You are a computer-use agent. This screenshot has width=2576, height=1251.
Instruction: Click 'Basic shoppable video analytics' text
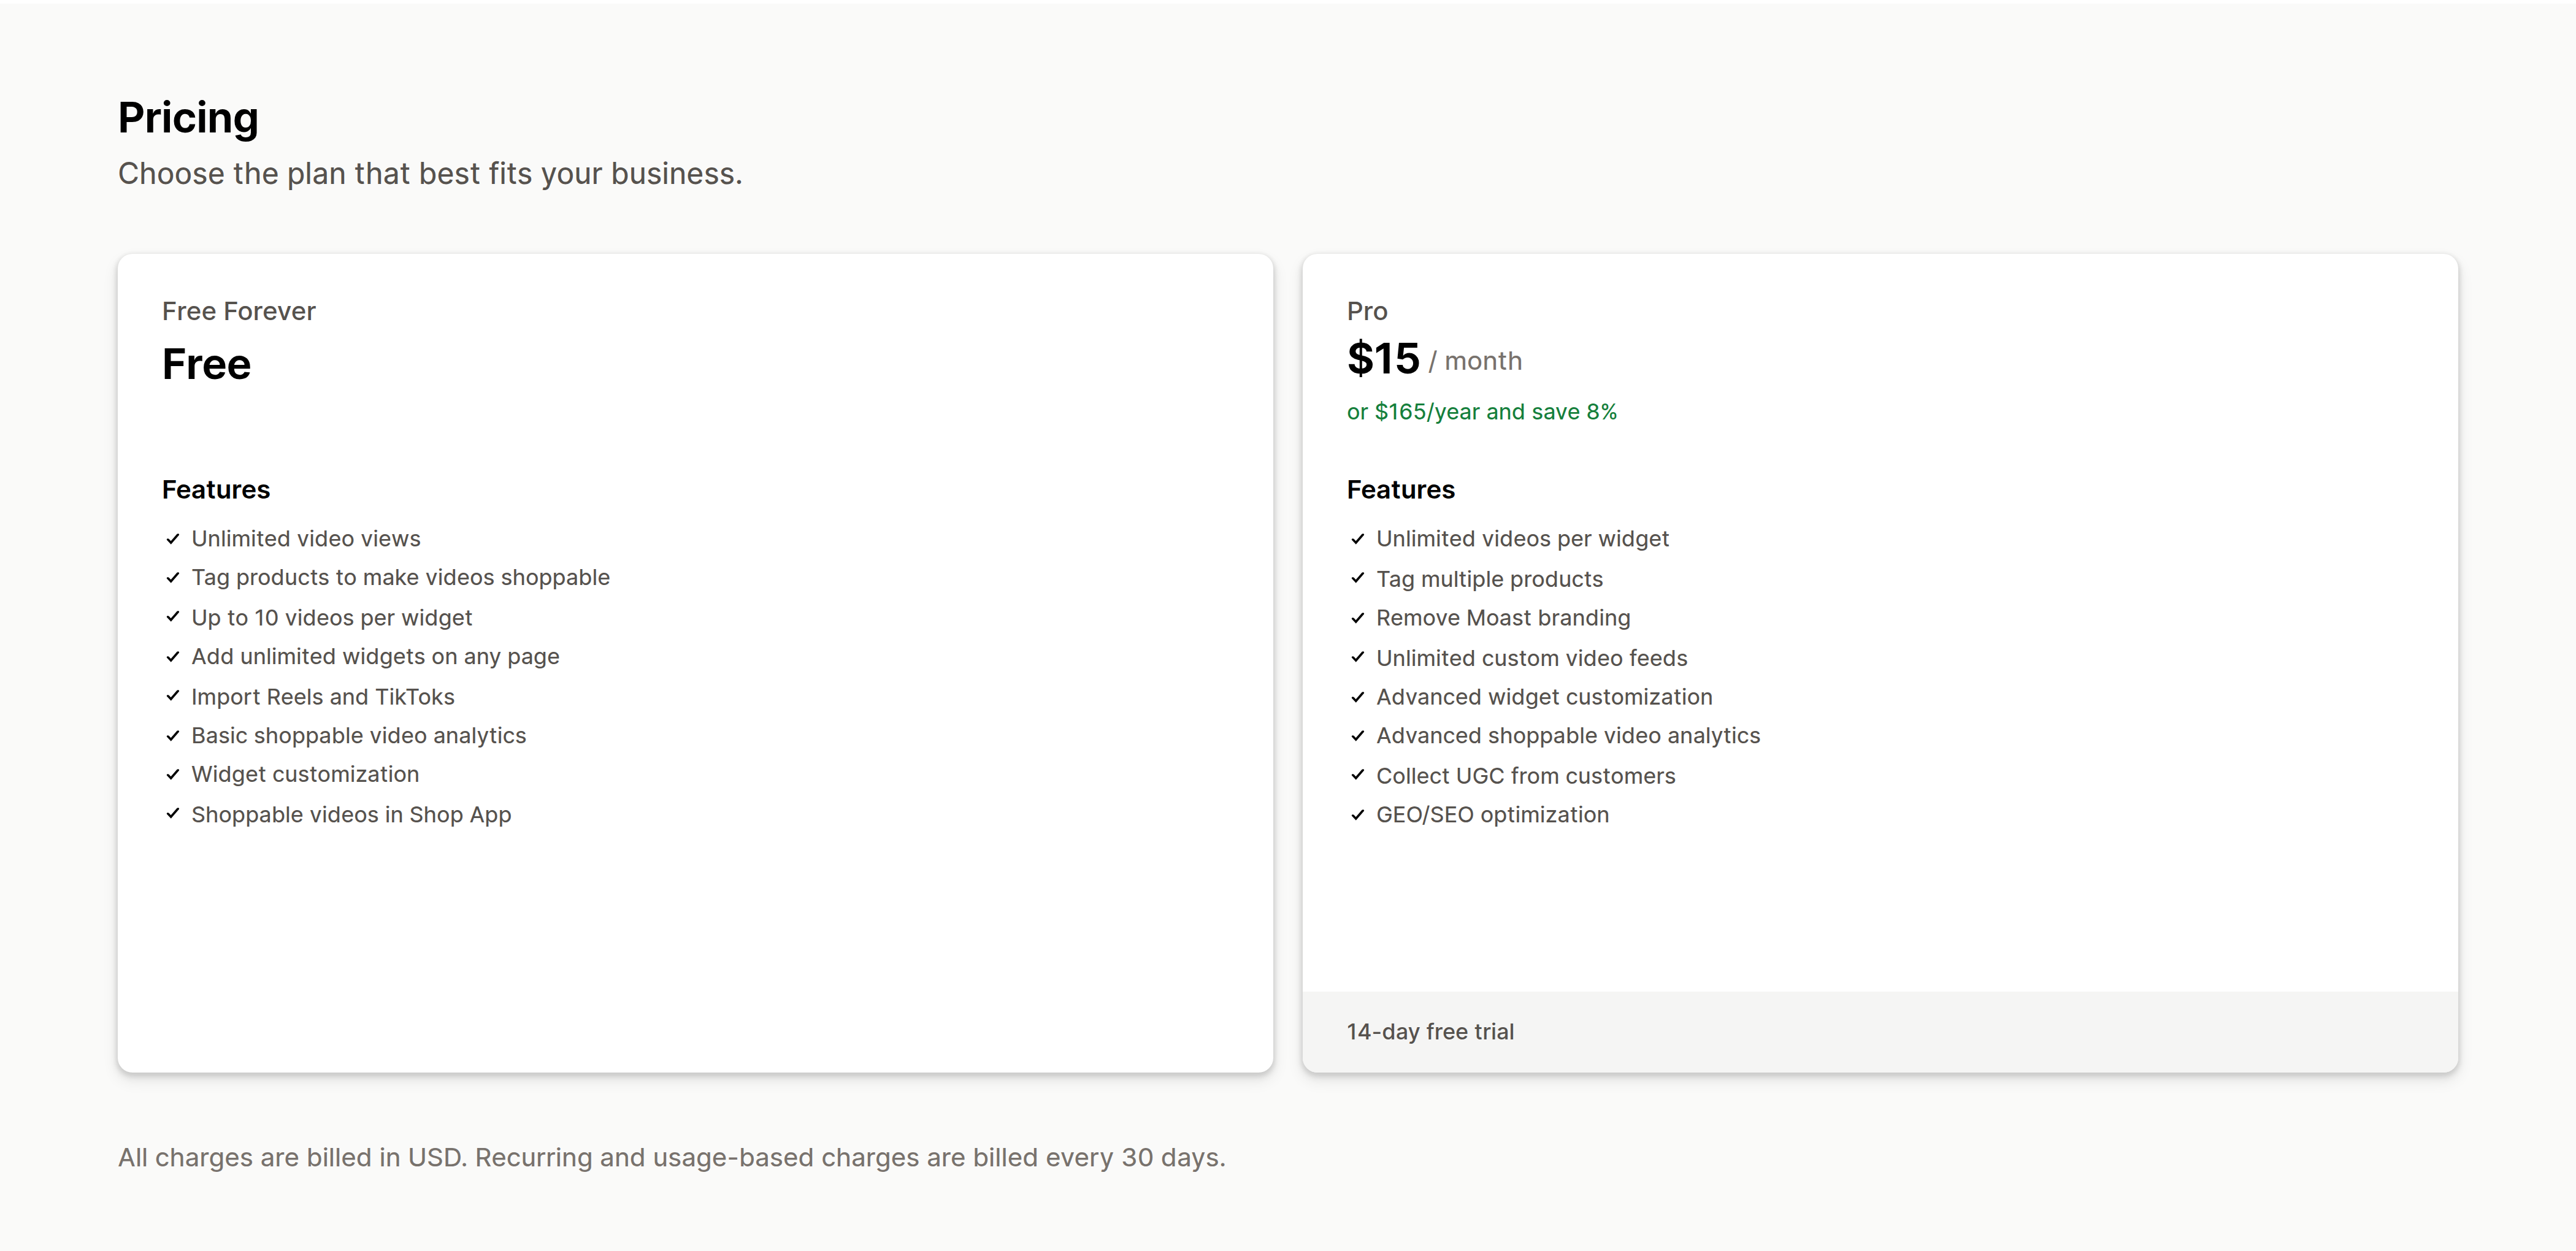[359, 736]
